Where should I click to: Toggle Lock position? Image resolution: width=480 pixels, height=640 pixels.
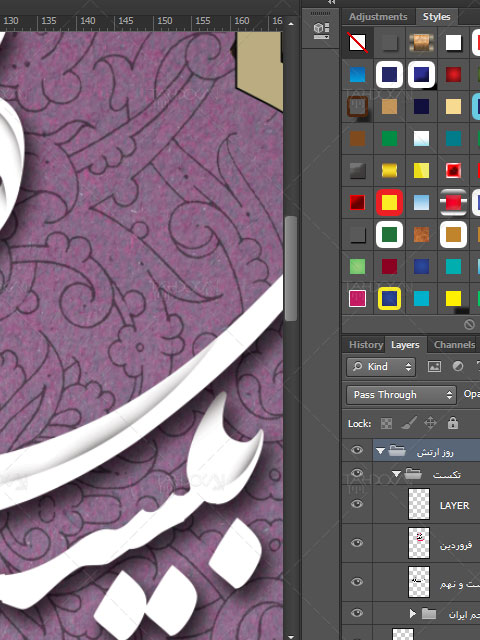point(430,423)
